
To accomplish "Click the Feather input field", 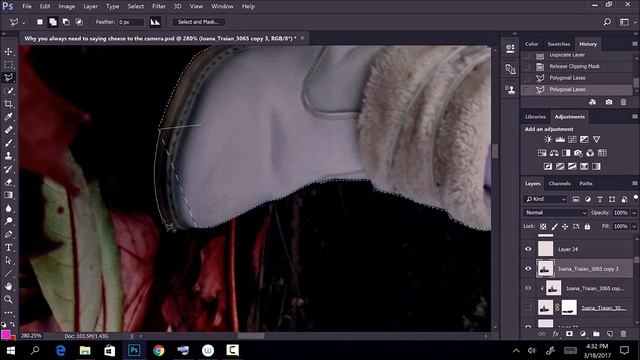I will point(131,22).
